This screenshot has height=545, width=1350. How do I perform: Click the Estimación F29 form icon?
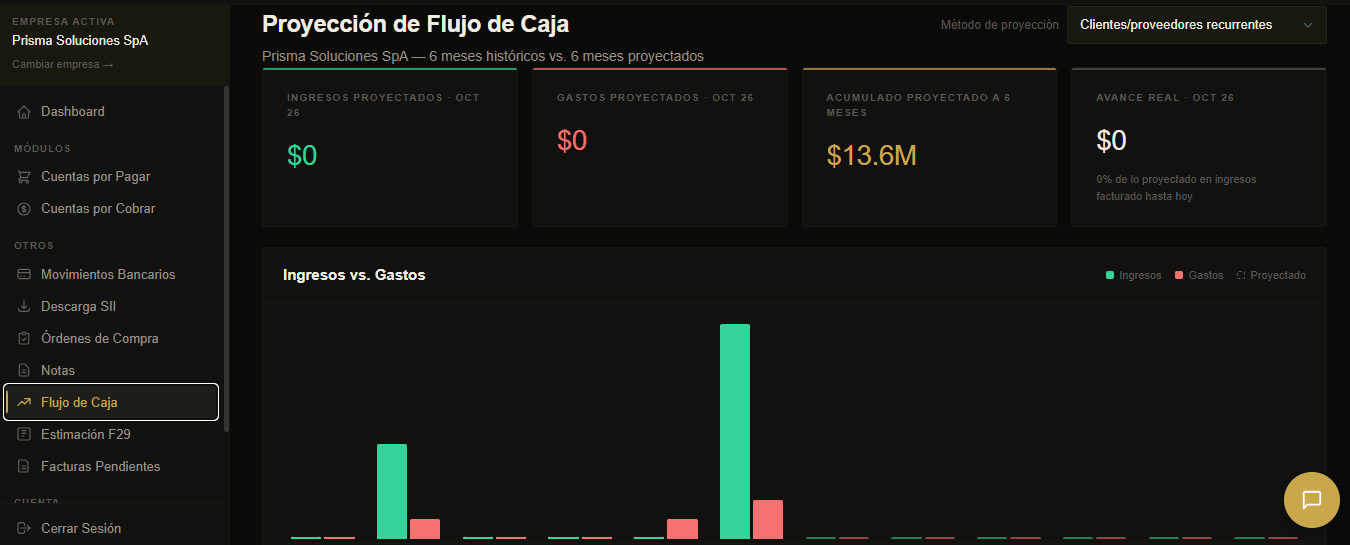tap(24, 435)
